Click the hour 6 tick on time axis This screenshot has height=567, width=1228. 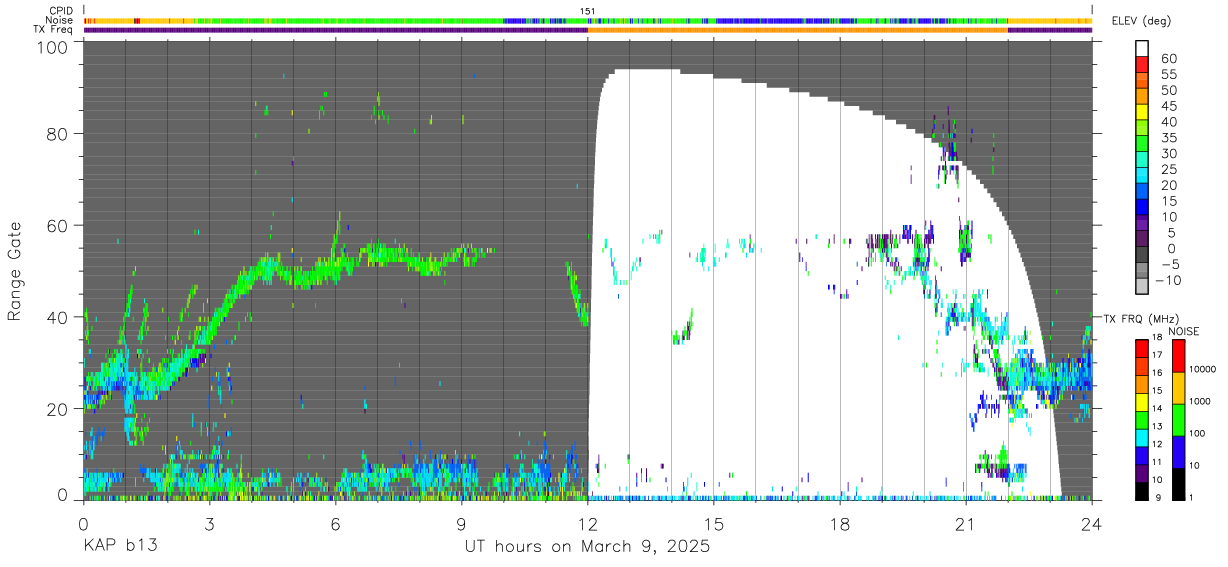(x=335, y=523)
